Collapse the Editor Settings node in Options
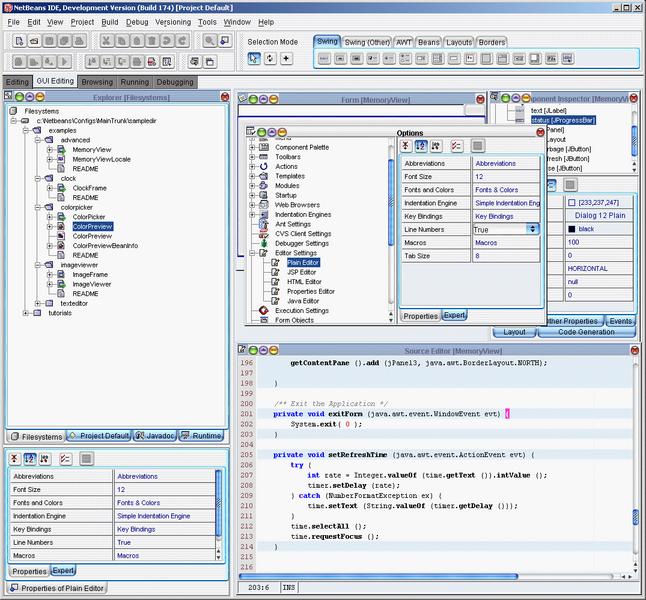This screenshot has height=600, width=646. coord(252,253)
